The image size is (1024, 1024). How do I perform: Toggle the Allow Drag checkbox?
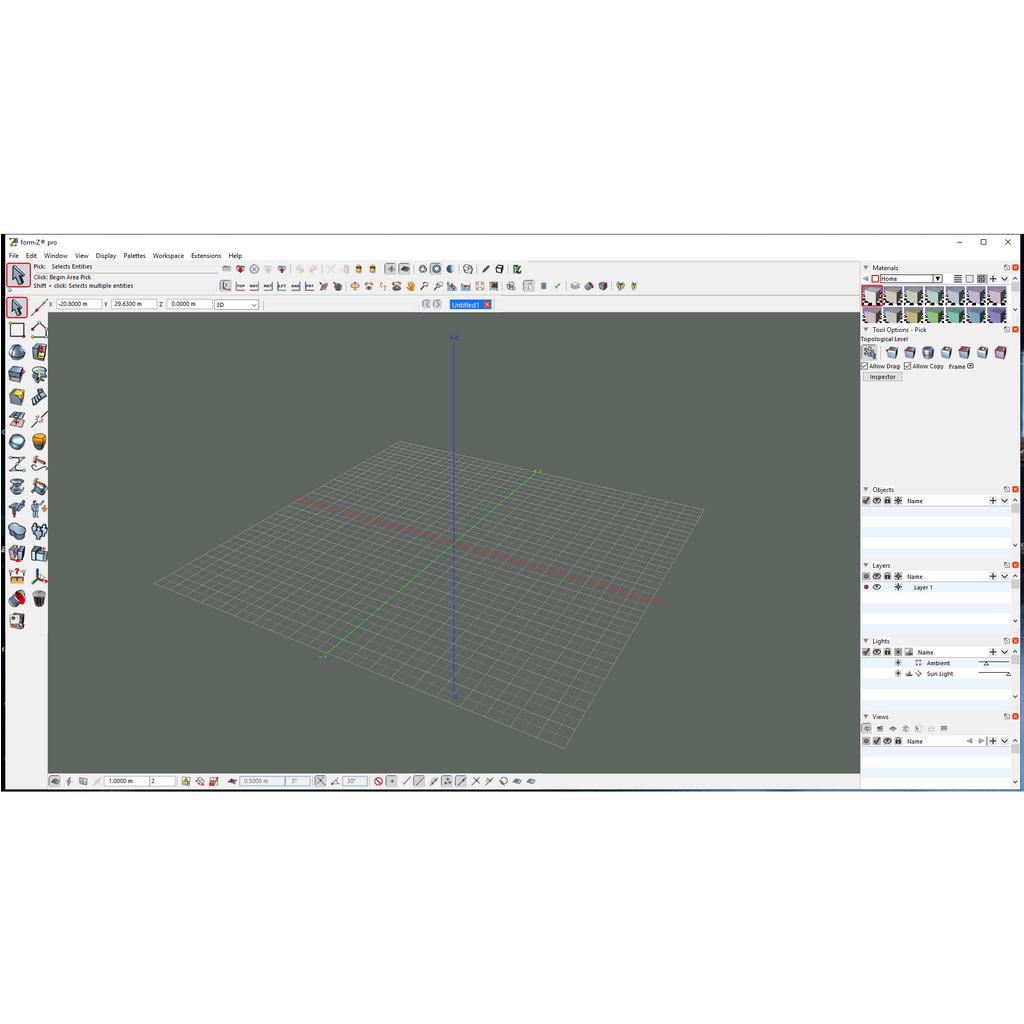coord(865,366)
